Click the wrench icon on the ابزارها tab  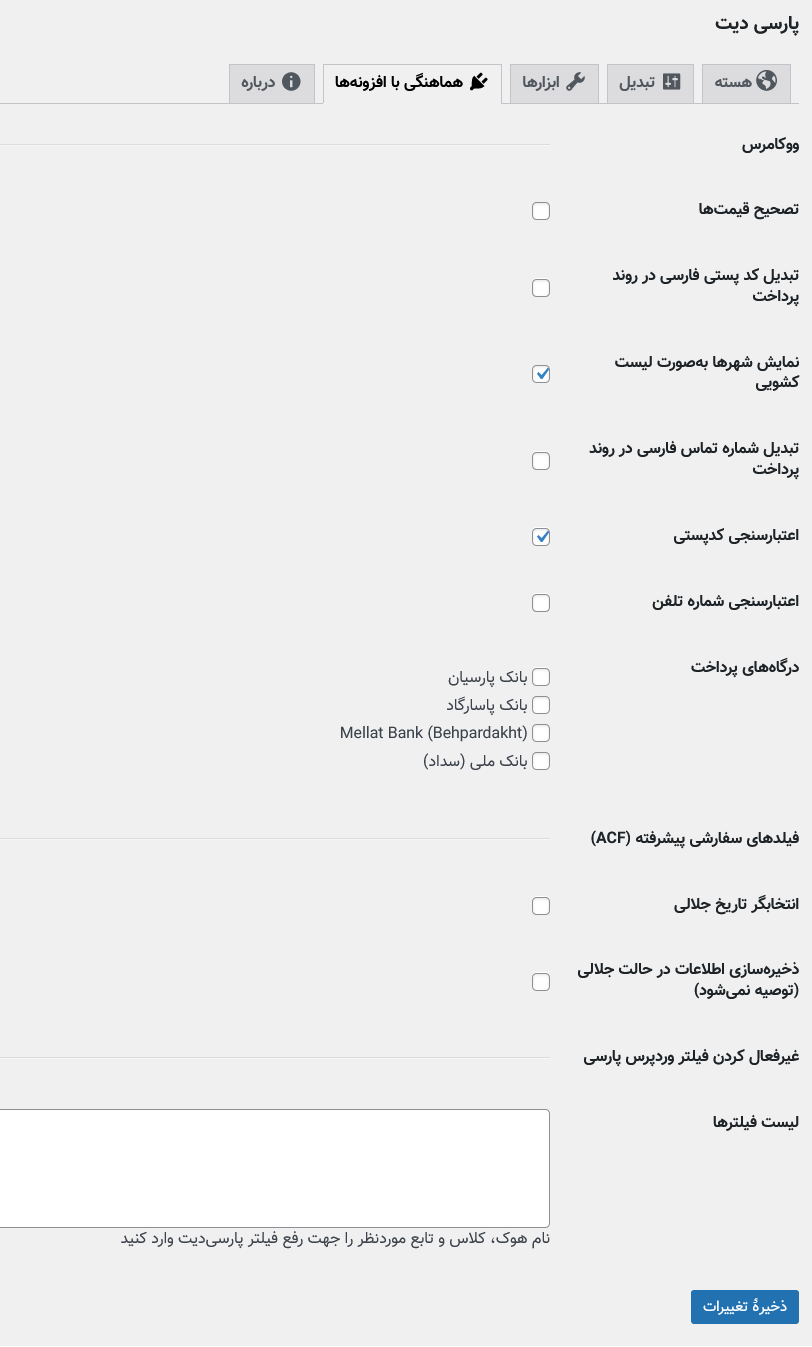click(576, 82)
